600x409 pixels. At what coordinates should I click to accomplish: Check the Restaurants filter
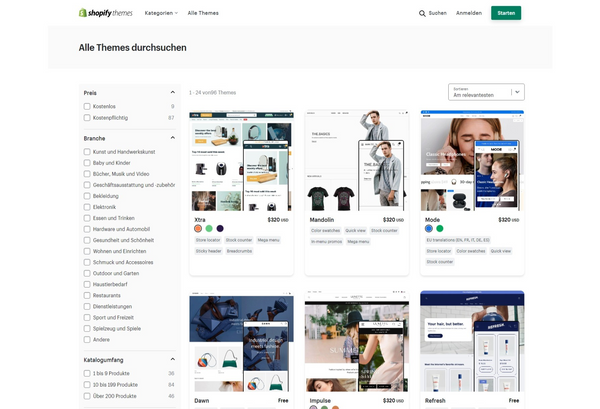click(x=87, y=295)
